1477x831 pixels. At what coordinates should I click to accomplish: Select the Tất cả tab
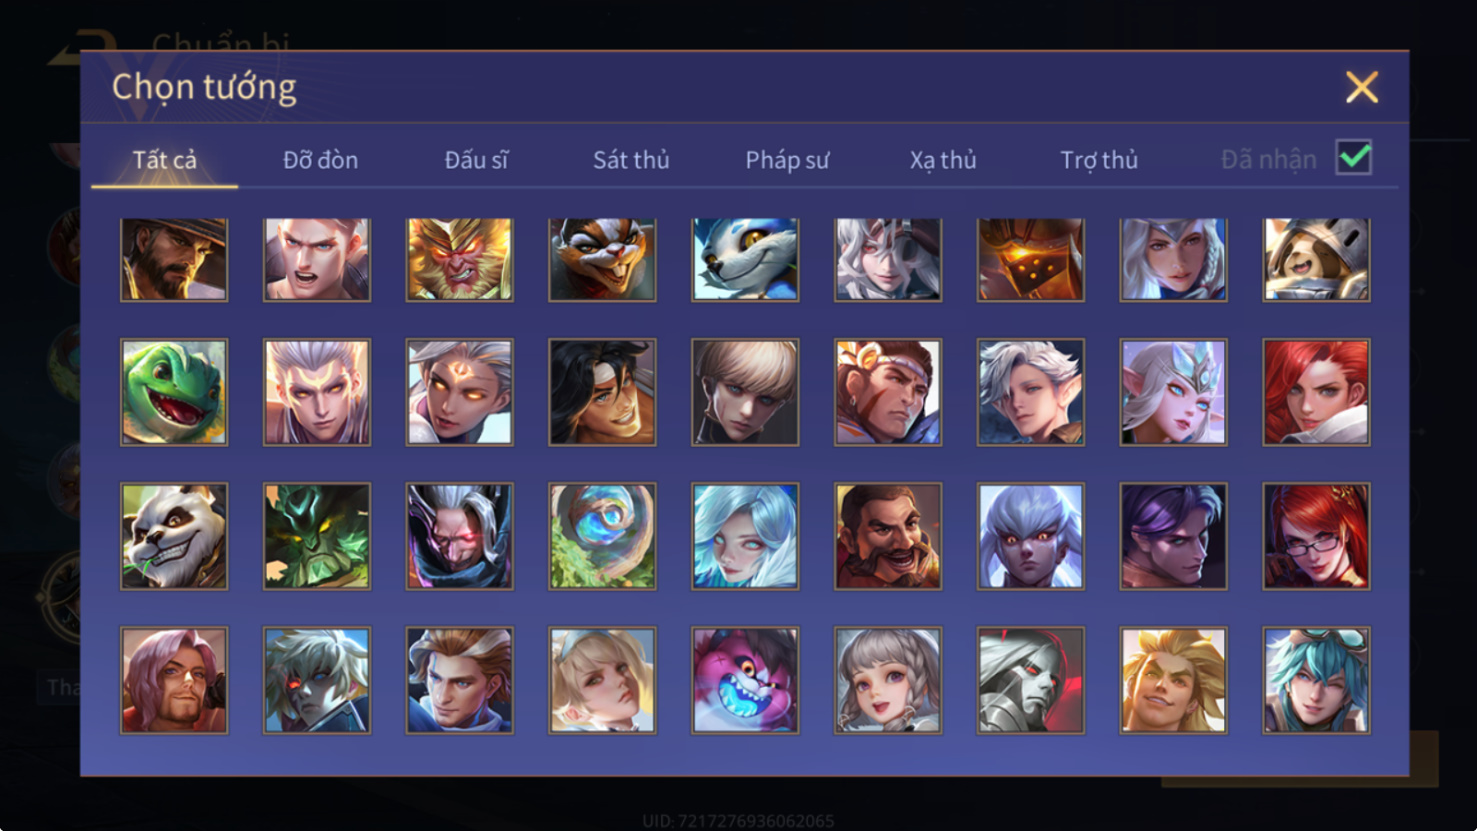tap(165, 160)
